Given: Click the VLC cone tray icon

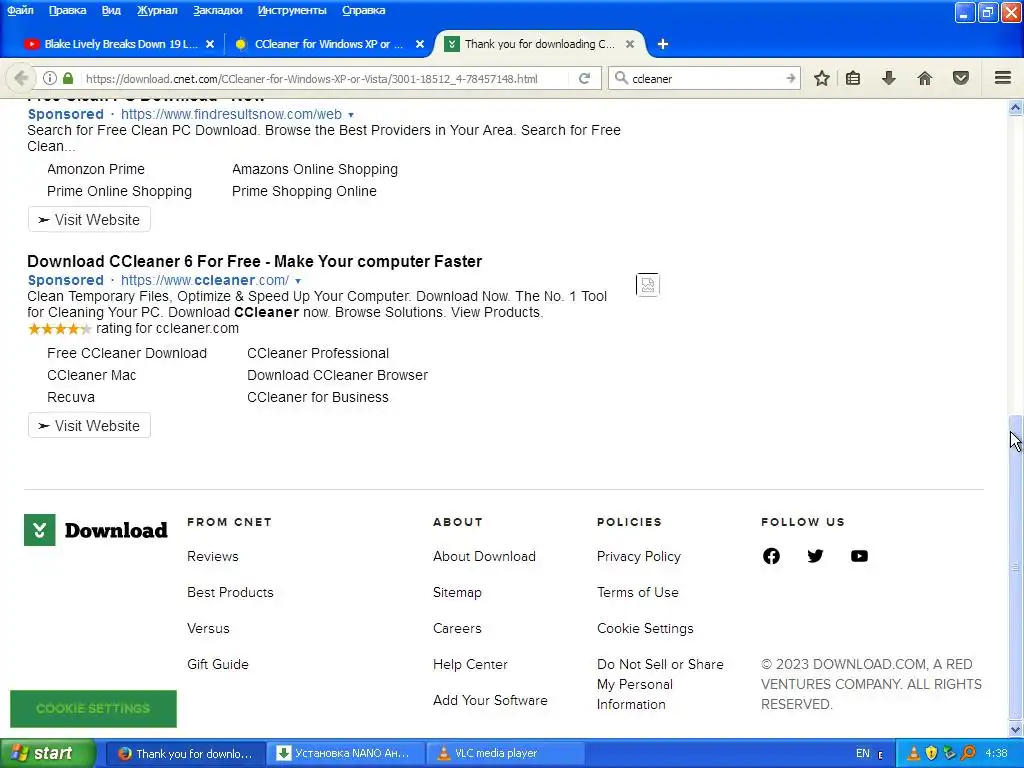Looking at the screenshot, I should [914, 753].
